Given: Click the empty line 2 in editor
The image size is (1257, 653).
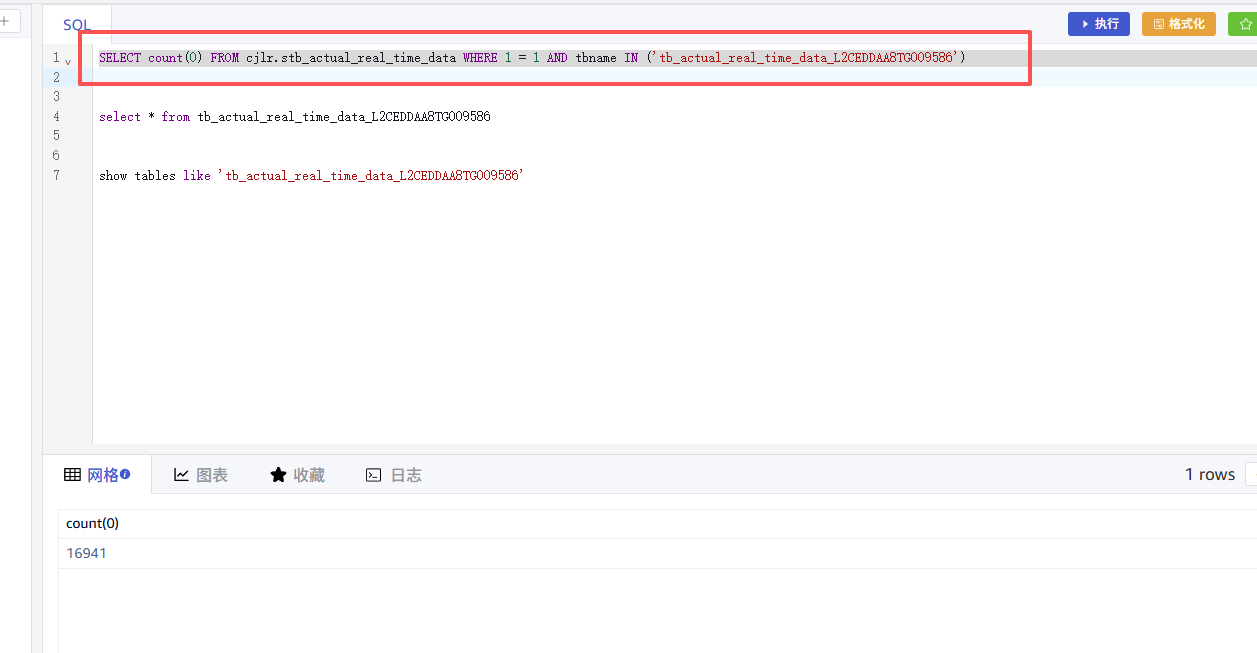Looking at the screenshot, I should point(400,77).
